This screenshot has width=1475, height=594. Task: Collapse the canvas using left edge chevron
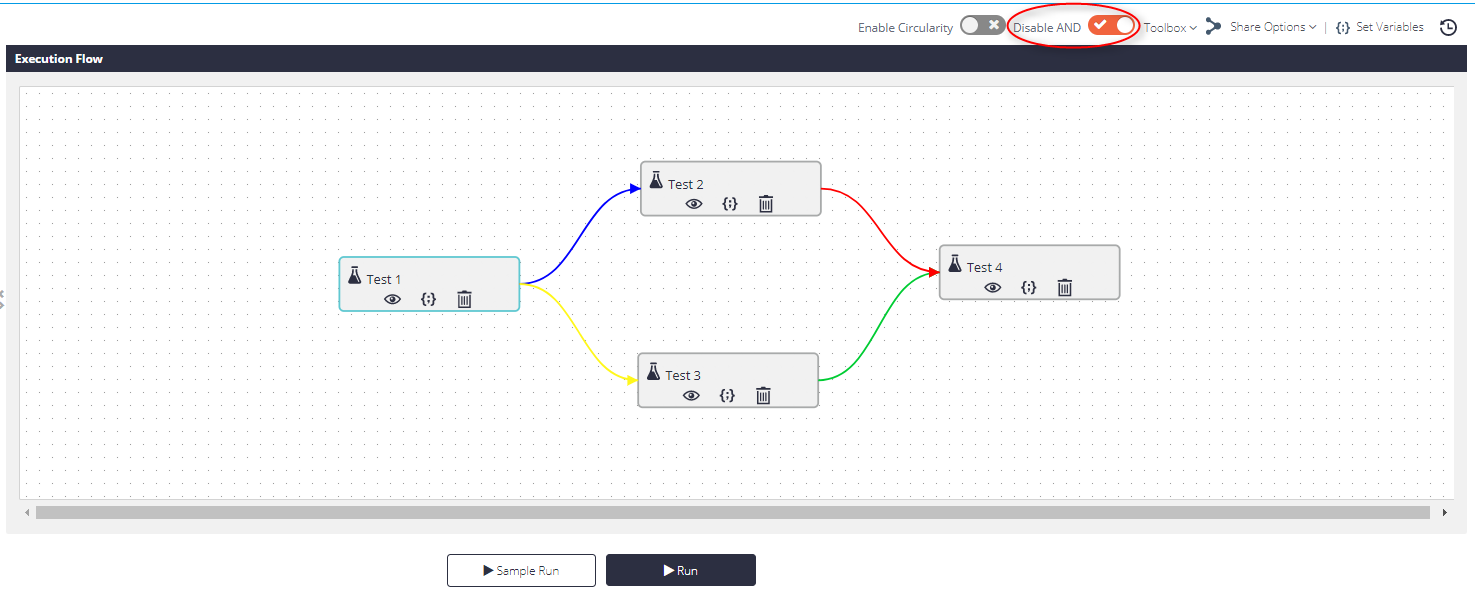4,299
